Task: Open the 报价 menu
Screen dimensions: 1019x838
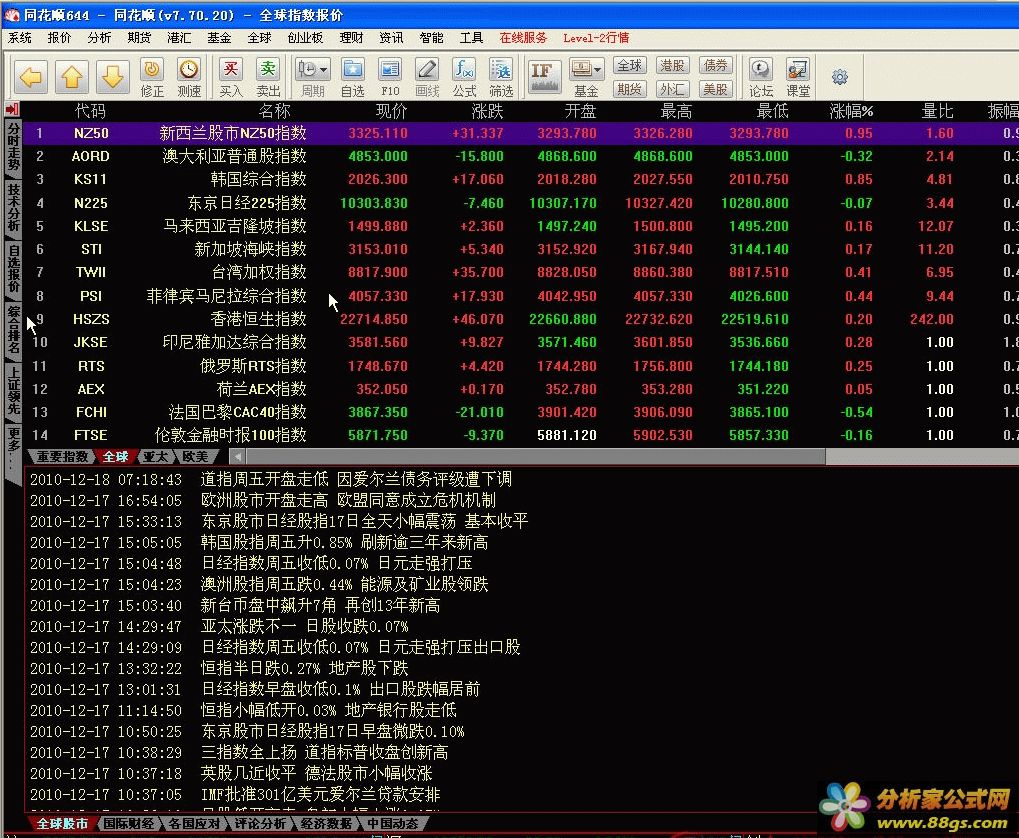Action: 59,38
